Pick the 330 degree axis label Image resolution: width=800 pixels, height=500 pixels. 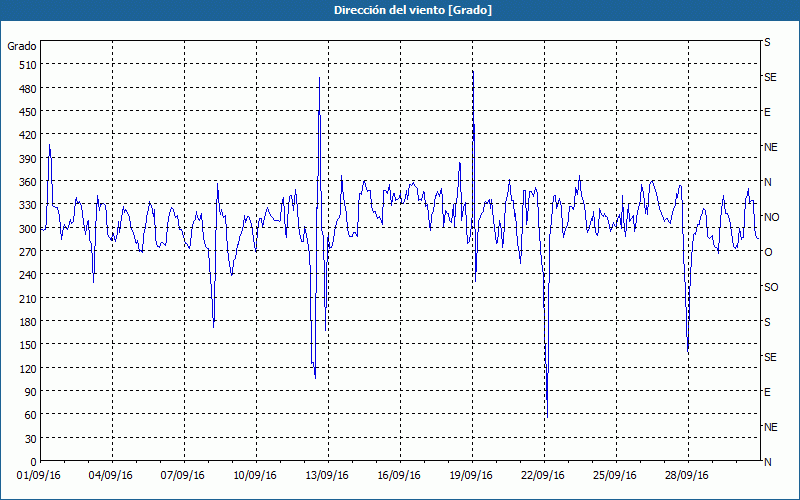point(28,205)
